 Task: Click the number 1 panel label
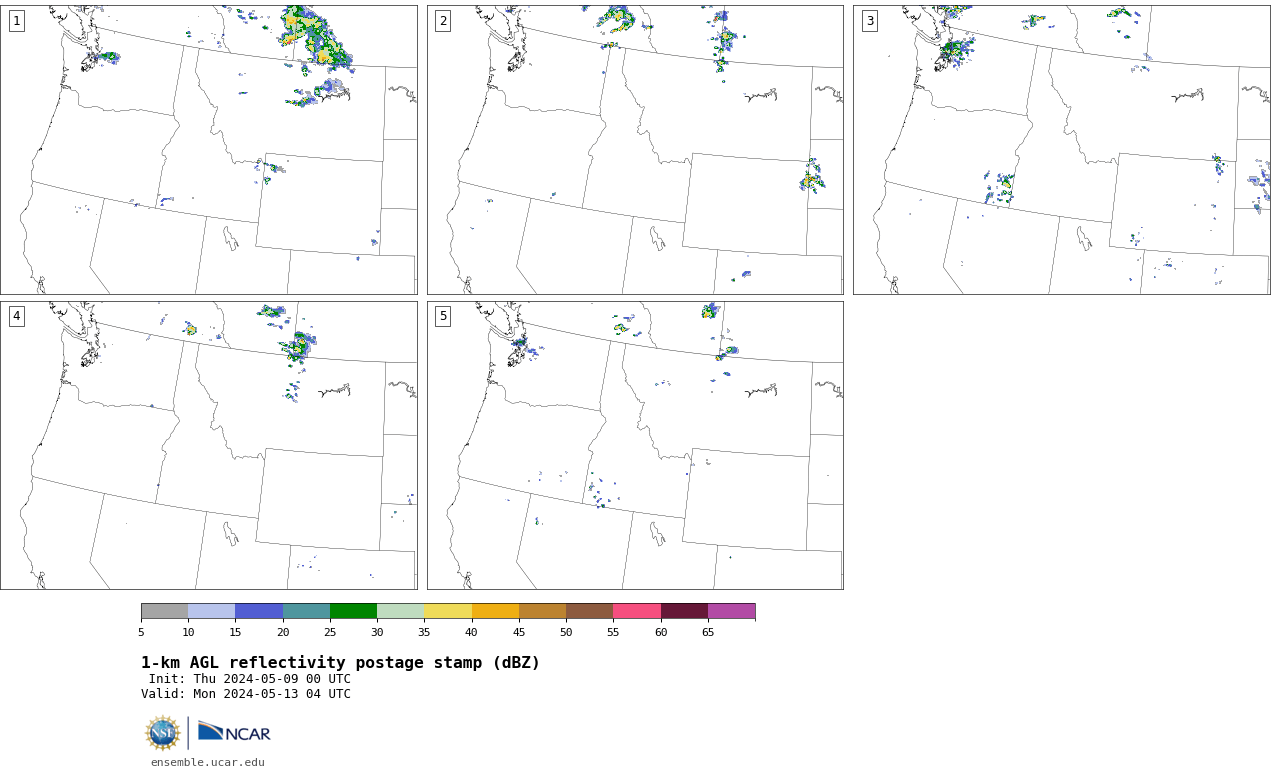pos(16,21)
